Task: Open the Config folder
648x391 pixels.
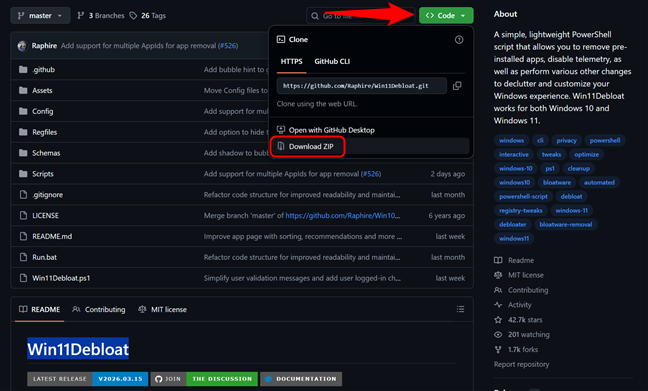Action: [x=43, y=111]
